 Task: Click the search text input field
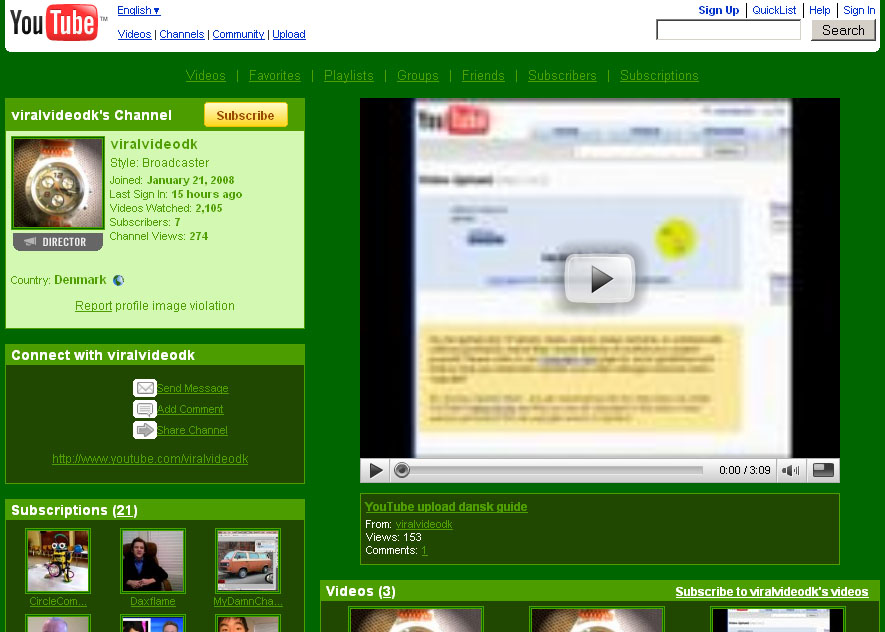tap(728, 31)
